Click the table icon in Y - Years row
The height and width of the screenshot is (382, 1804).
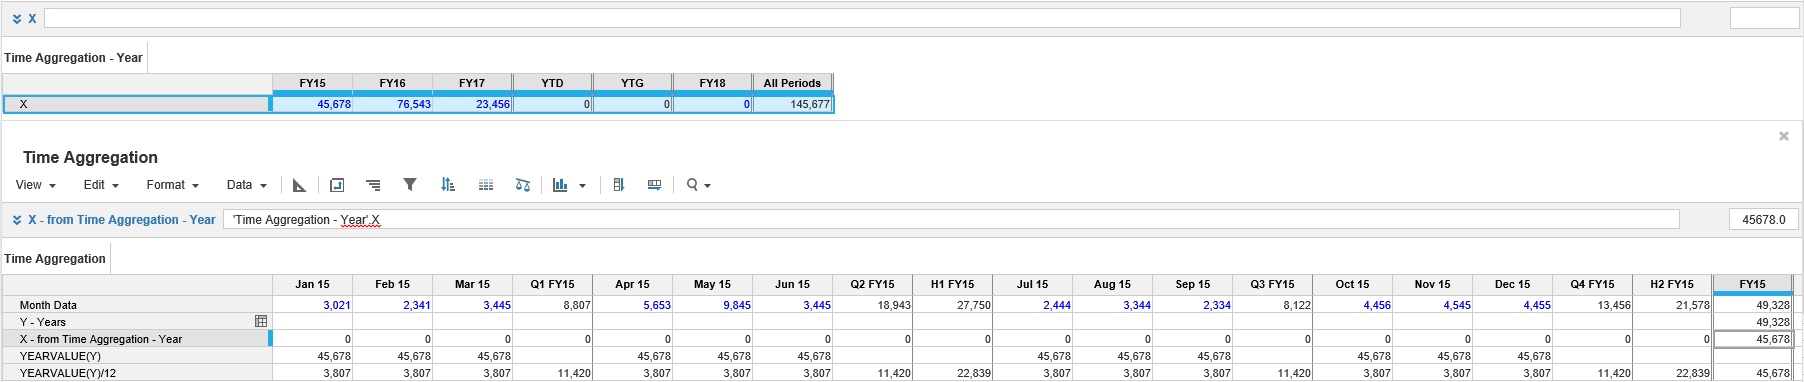(261, 322)
